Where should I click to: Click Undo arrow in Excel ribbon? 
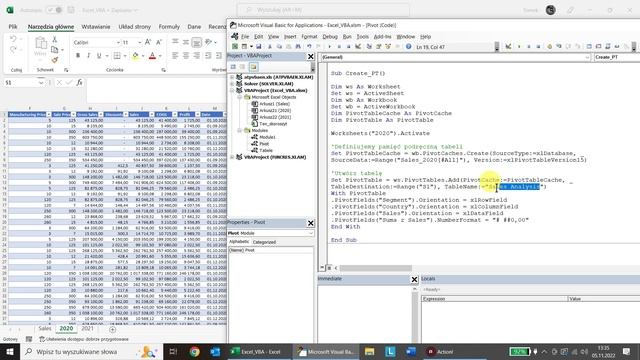[13, 39]
